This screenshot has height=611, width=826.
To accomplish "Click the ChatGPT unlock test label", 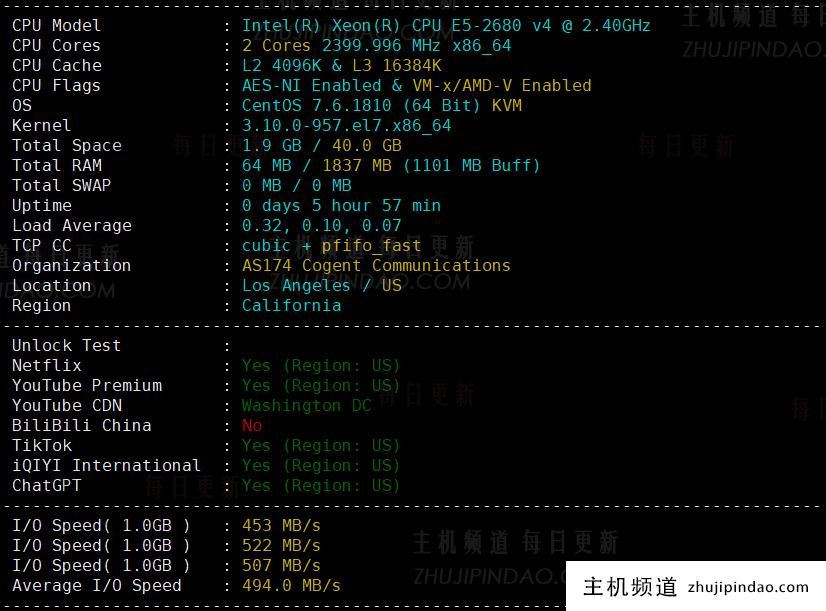I will pos(47,485).
